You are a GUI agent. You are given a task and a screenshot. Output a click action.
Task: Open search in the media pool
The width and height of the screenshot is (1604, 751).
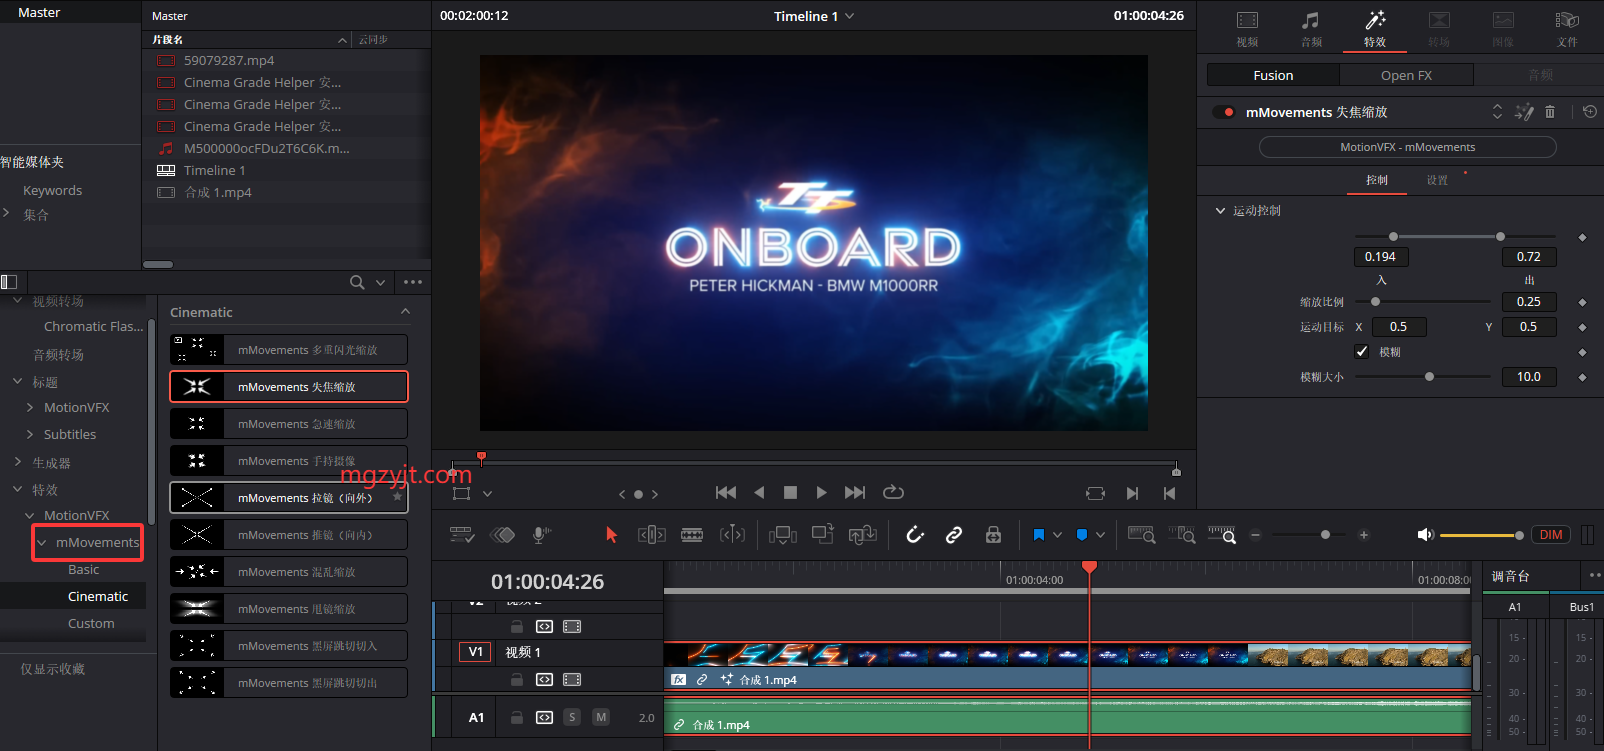[x=357, y=283]
